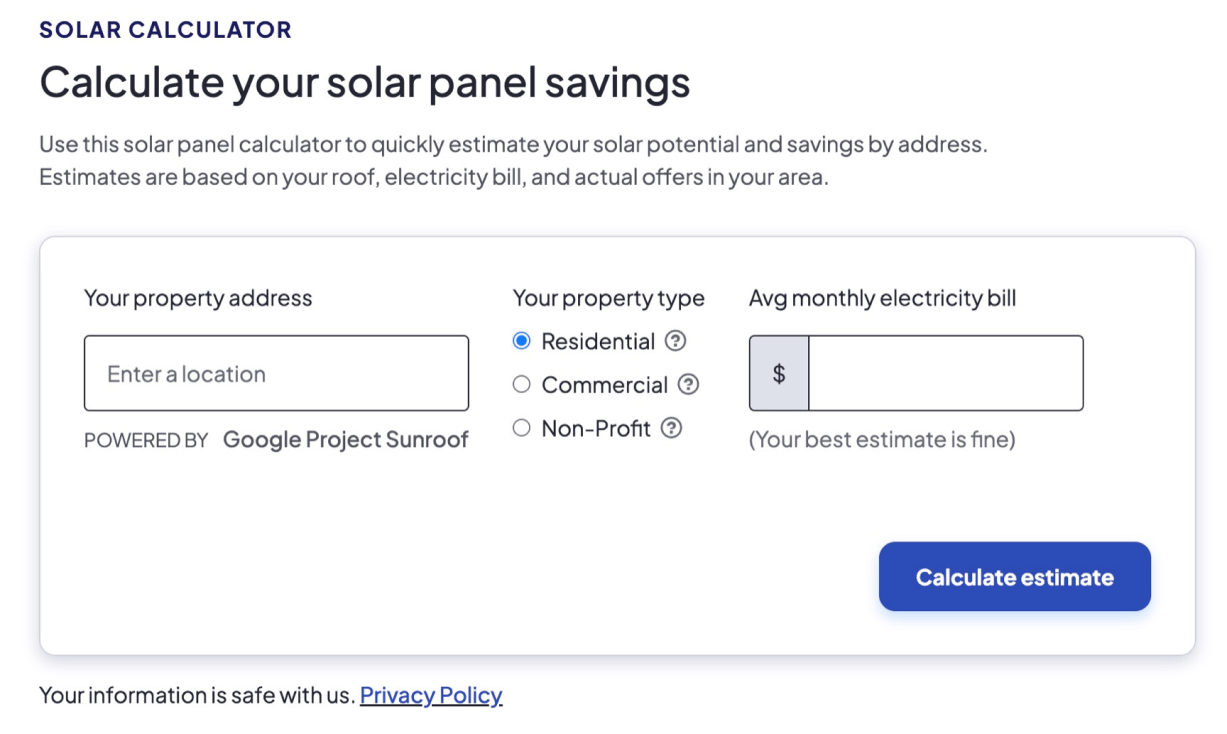Click the "POWERED BY" caption text
Screen dimensions: 1227x734
coord(146,441)
